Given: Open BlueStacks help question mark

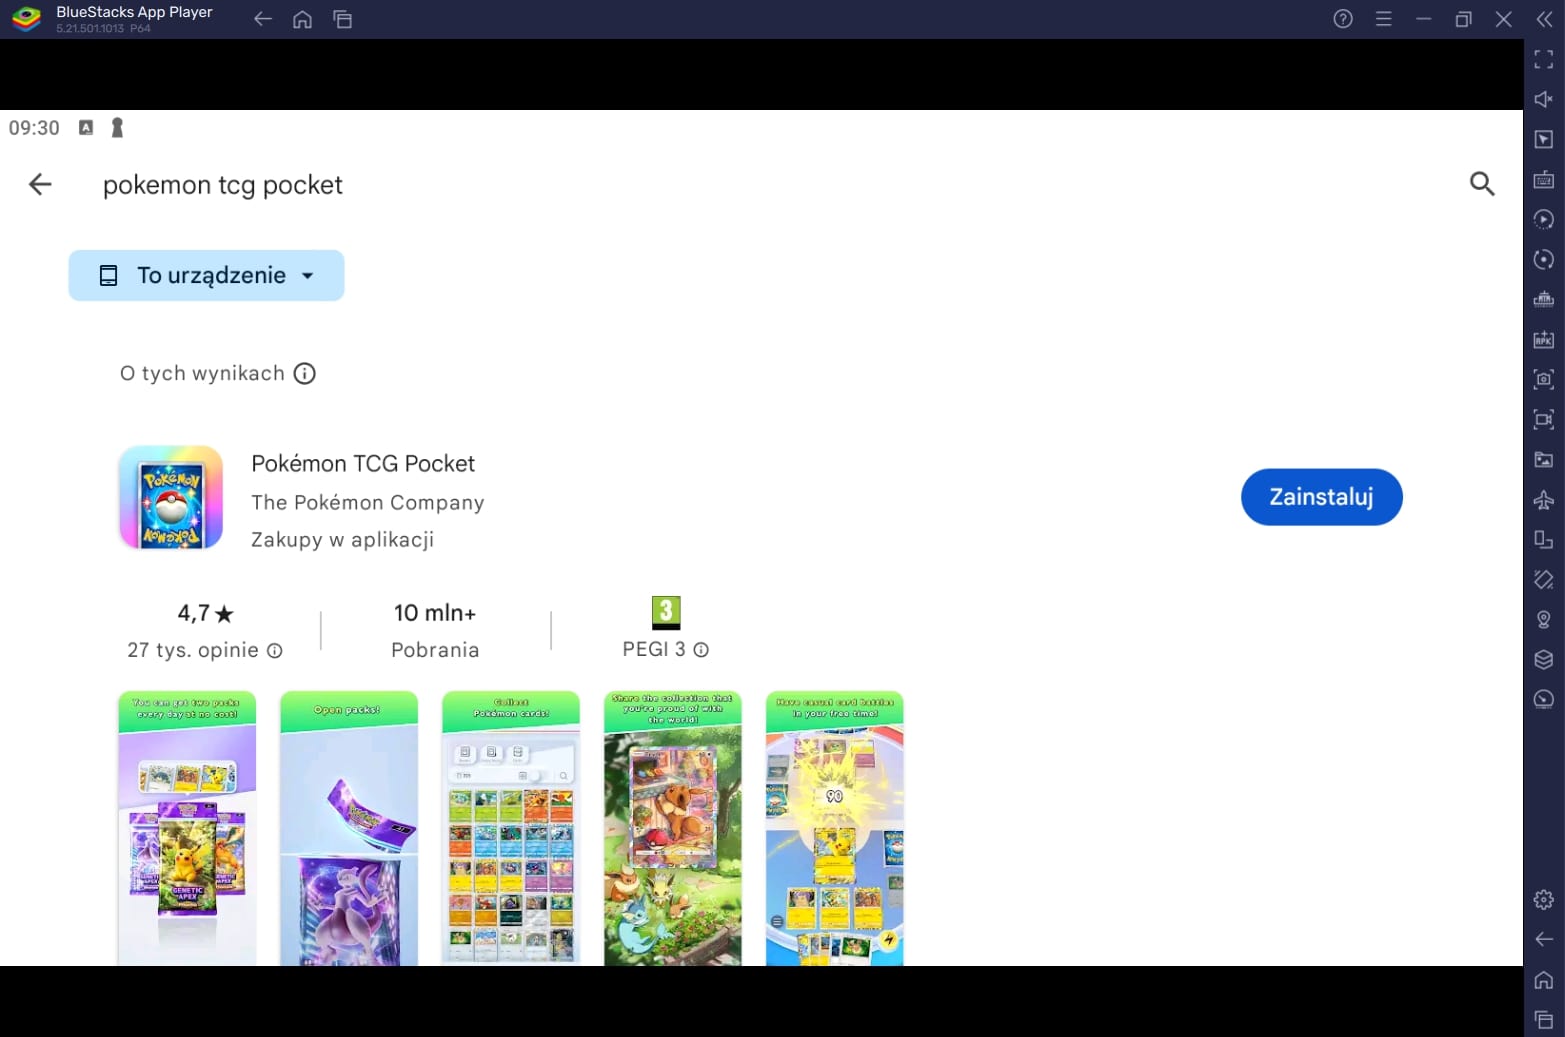Looking at the screenshot, I should pos(1343,19).
